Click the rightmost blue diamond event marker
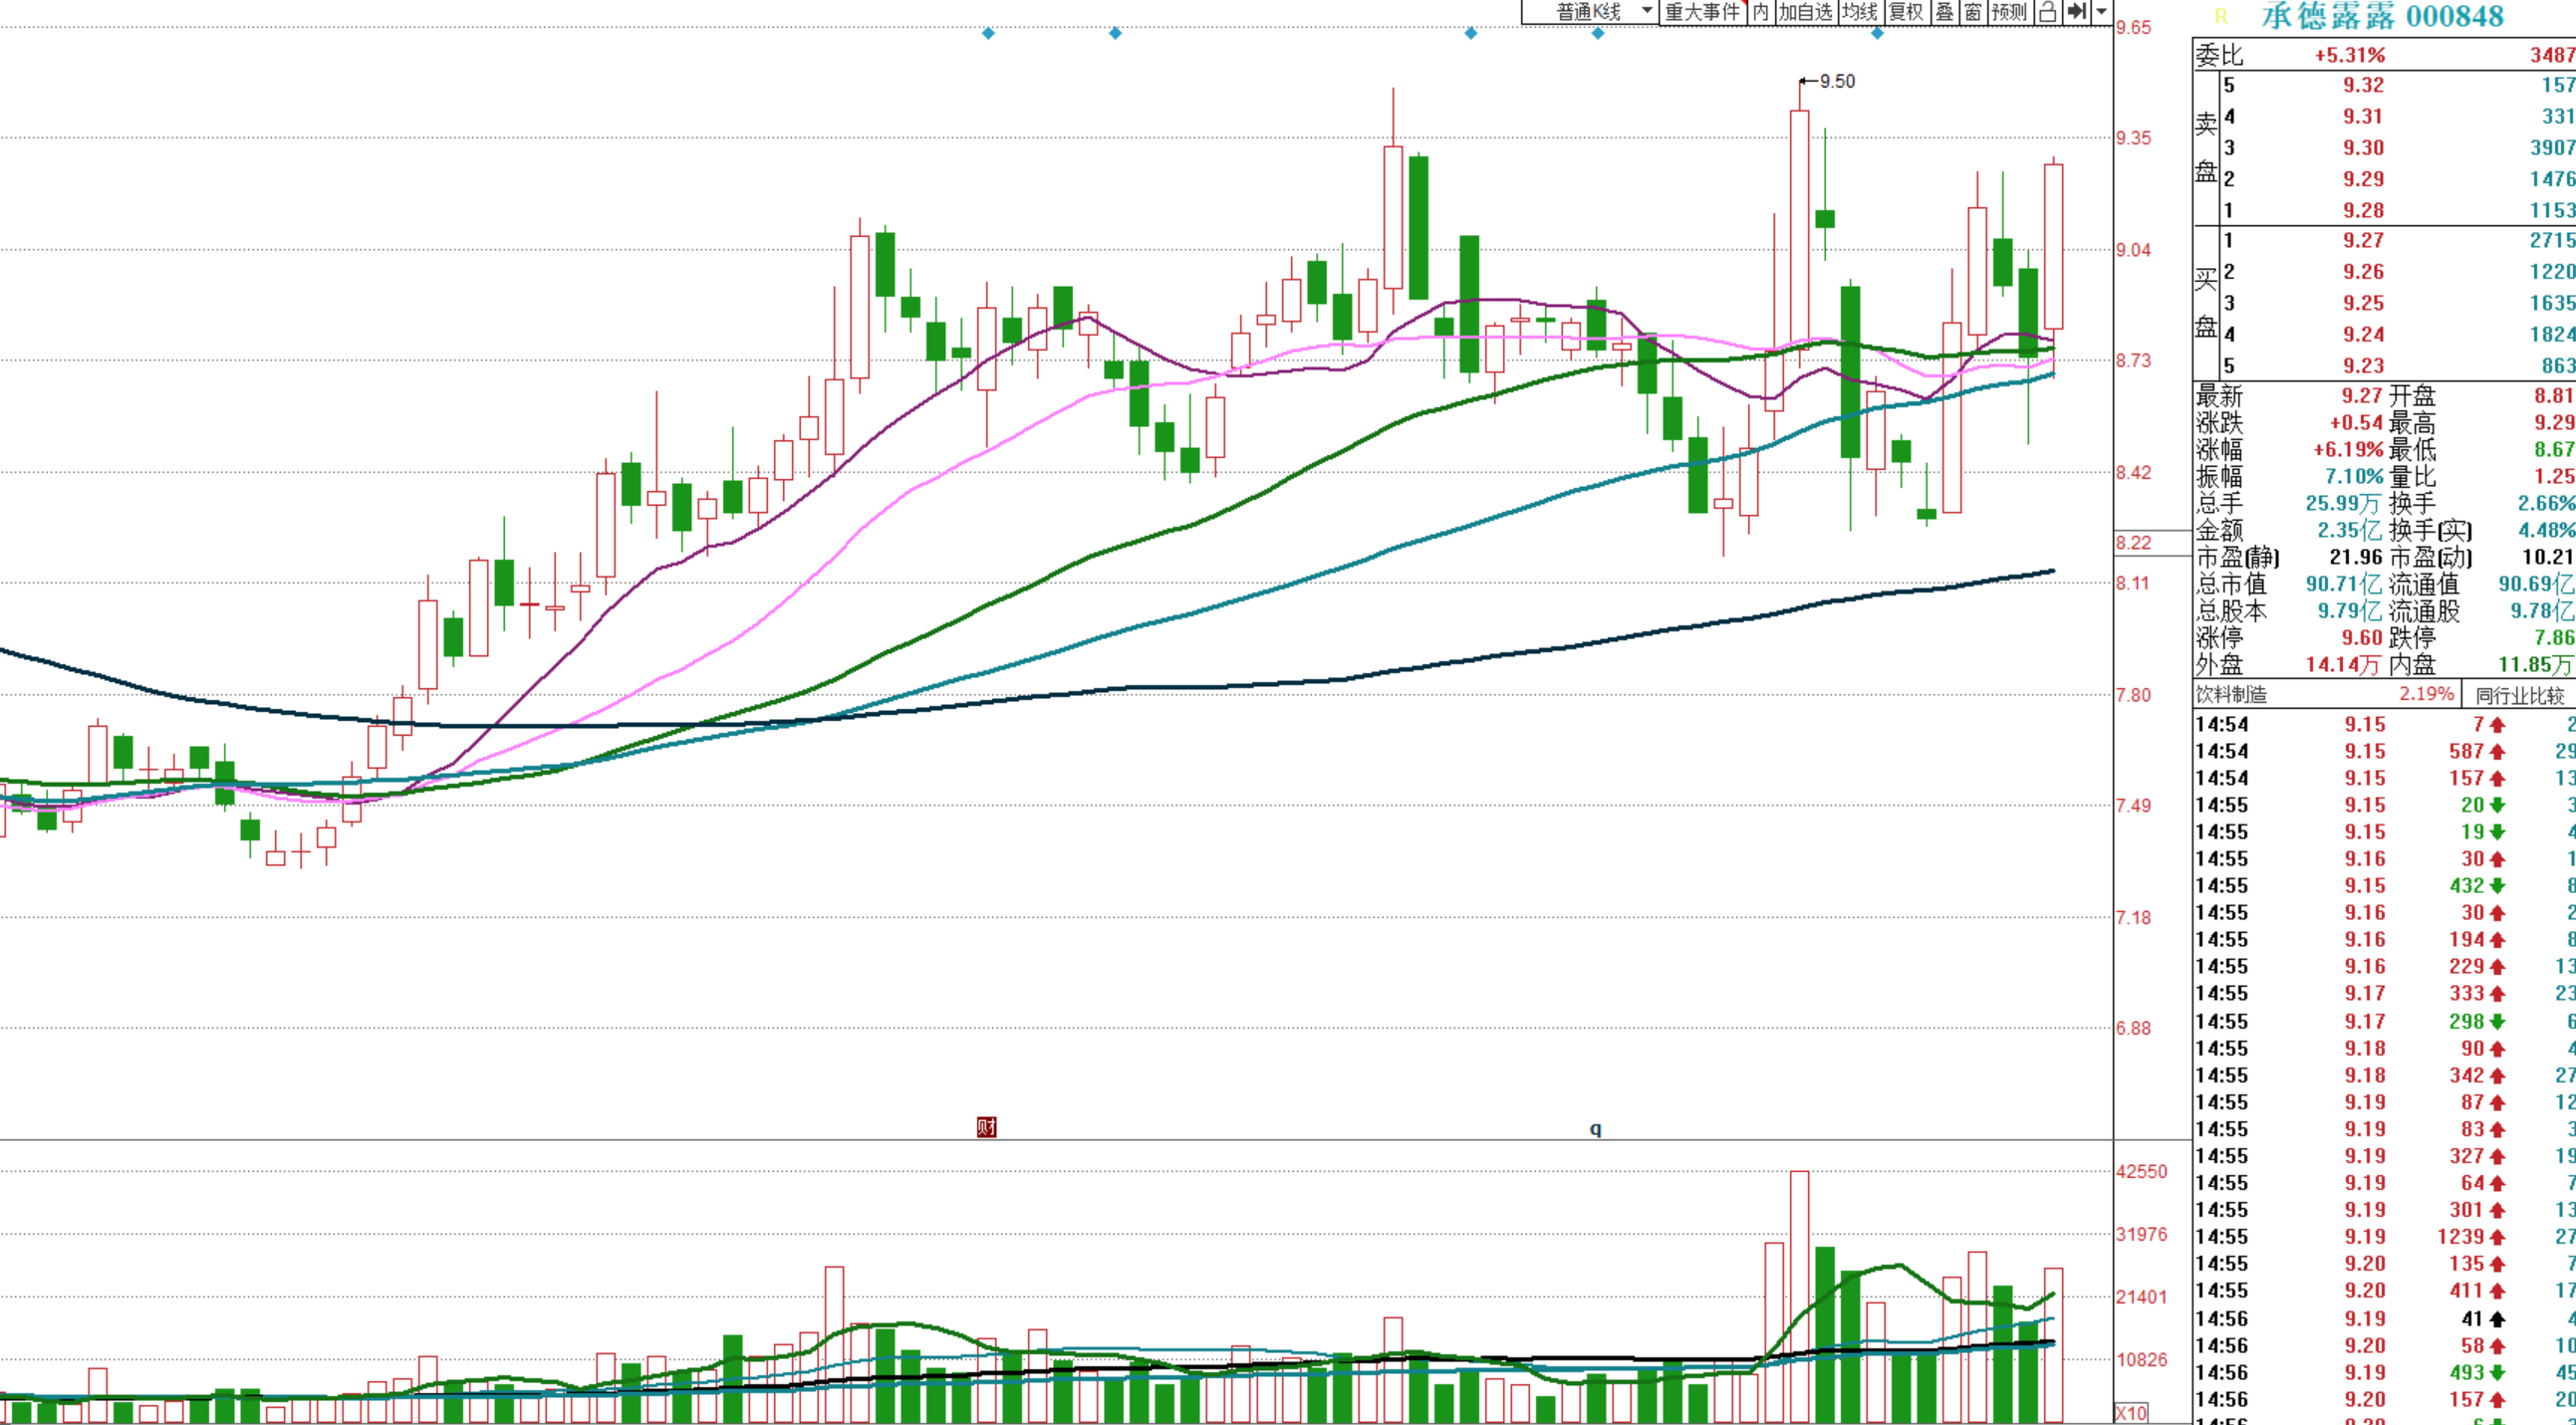The width and height of the screenshot is (2576, 1425). tap(1877, 33)
